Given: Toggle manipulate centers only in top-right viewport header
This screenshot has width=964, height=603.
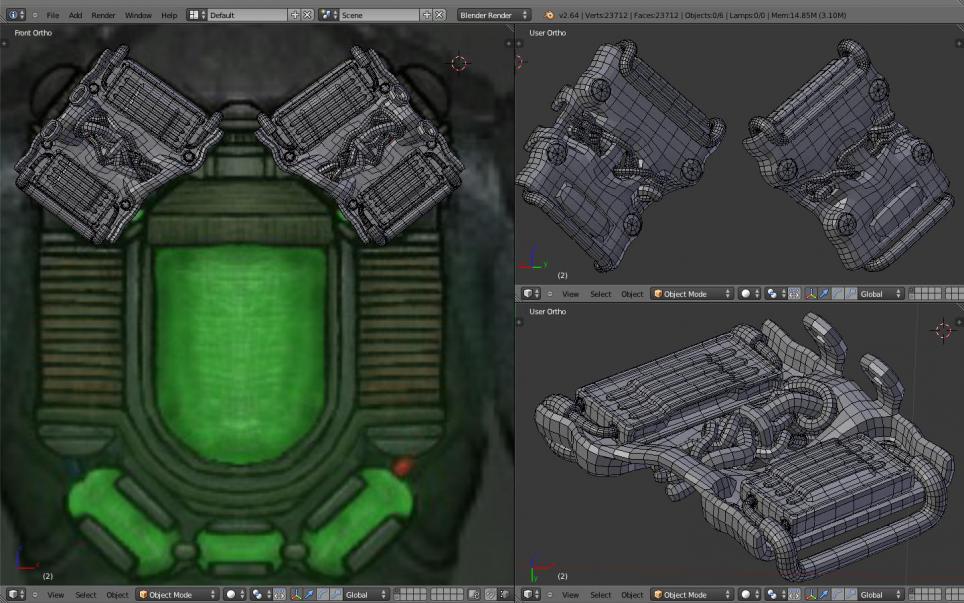Looking at the screenshot, I should pos(795,294).
